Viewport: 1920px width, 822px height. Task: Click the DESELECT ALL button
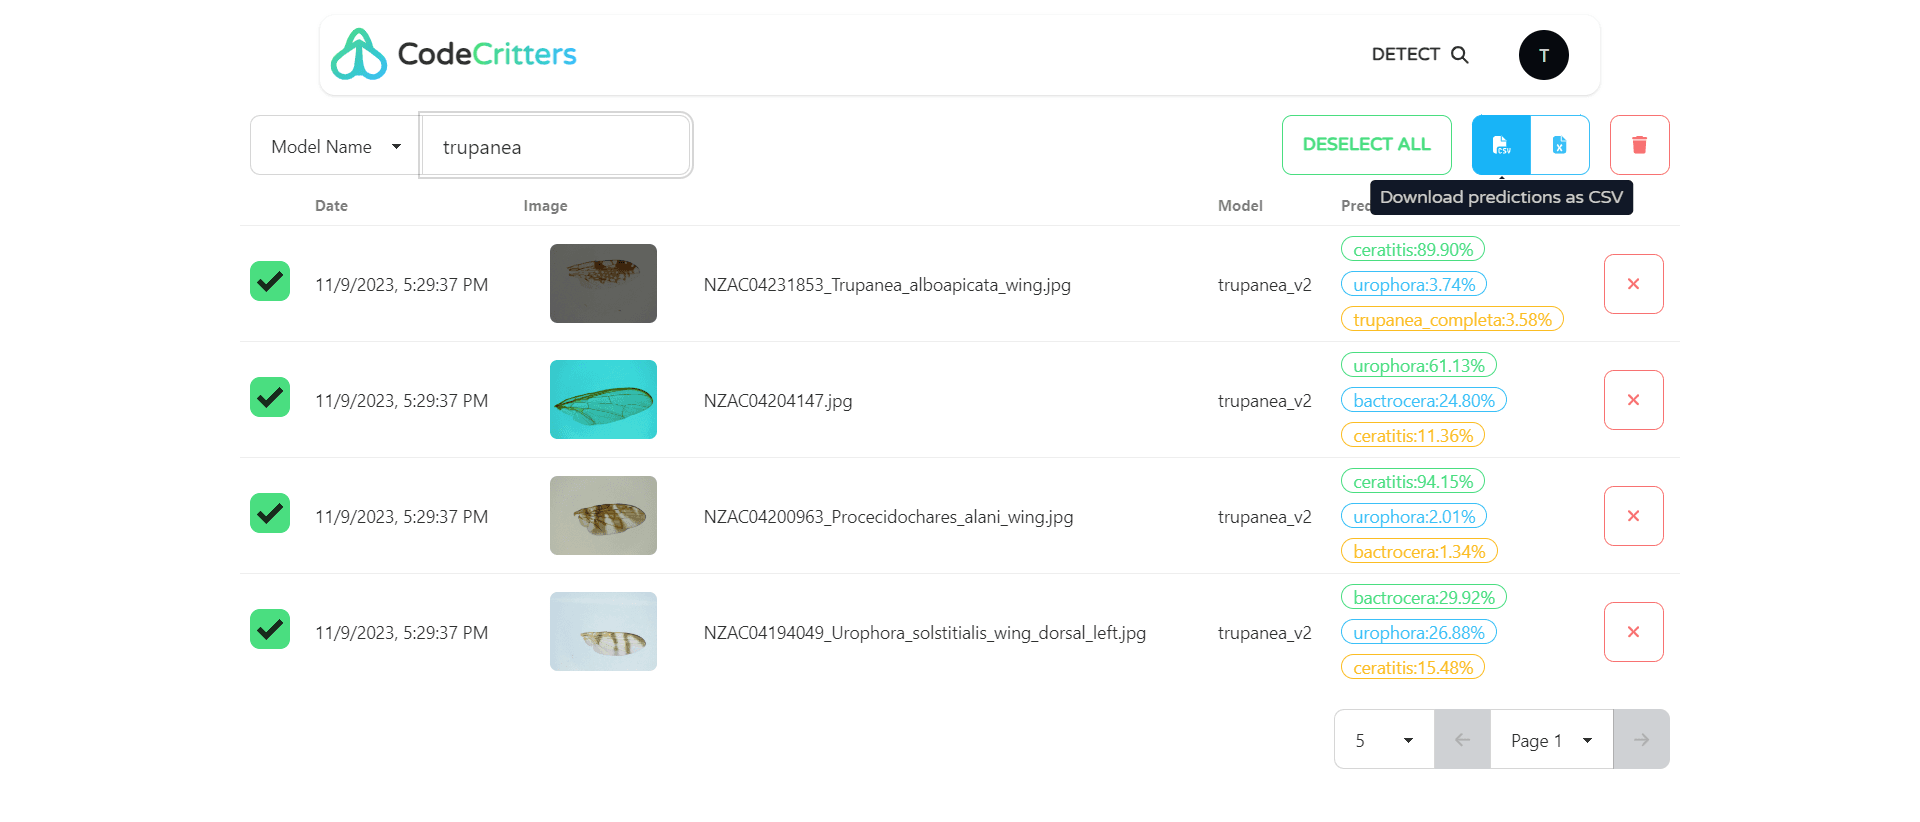point(1366,145)
